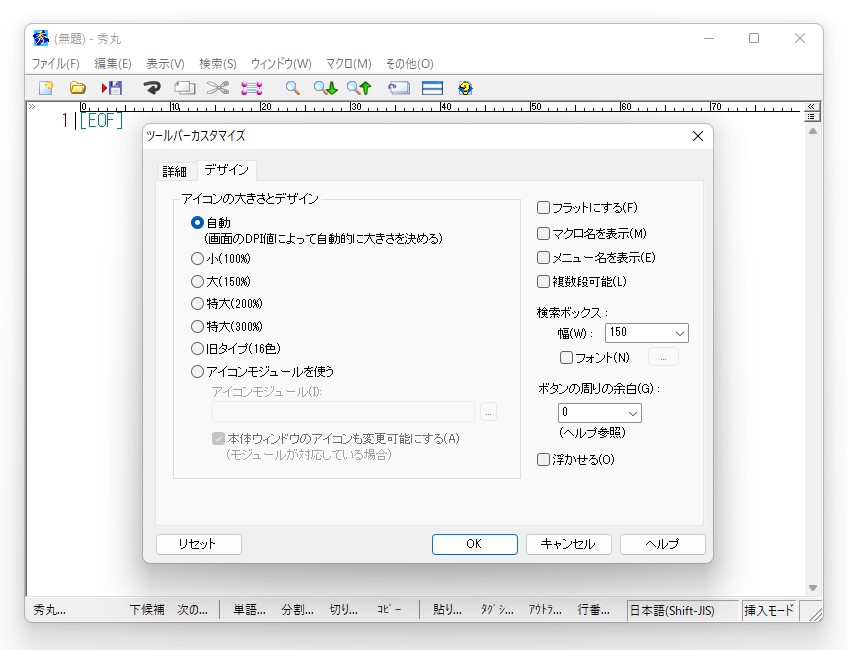Click the 分割... function key label
Screen dimensions: 847x650
pos(297,610)
